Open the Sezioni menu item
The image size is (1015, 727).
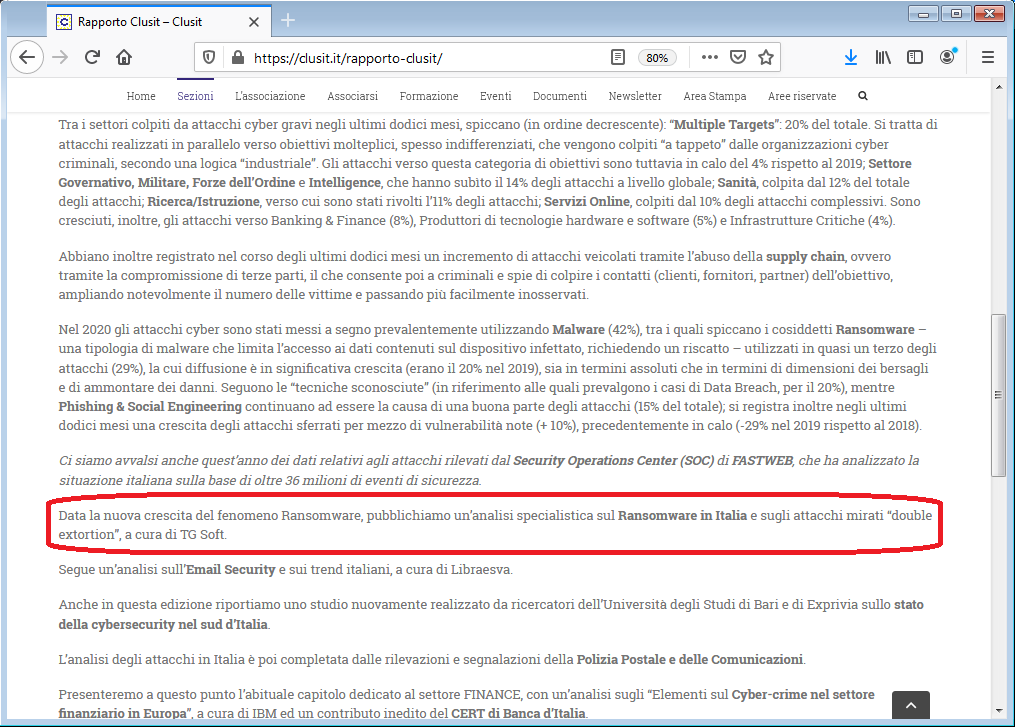[x=195, y=96]
